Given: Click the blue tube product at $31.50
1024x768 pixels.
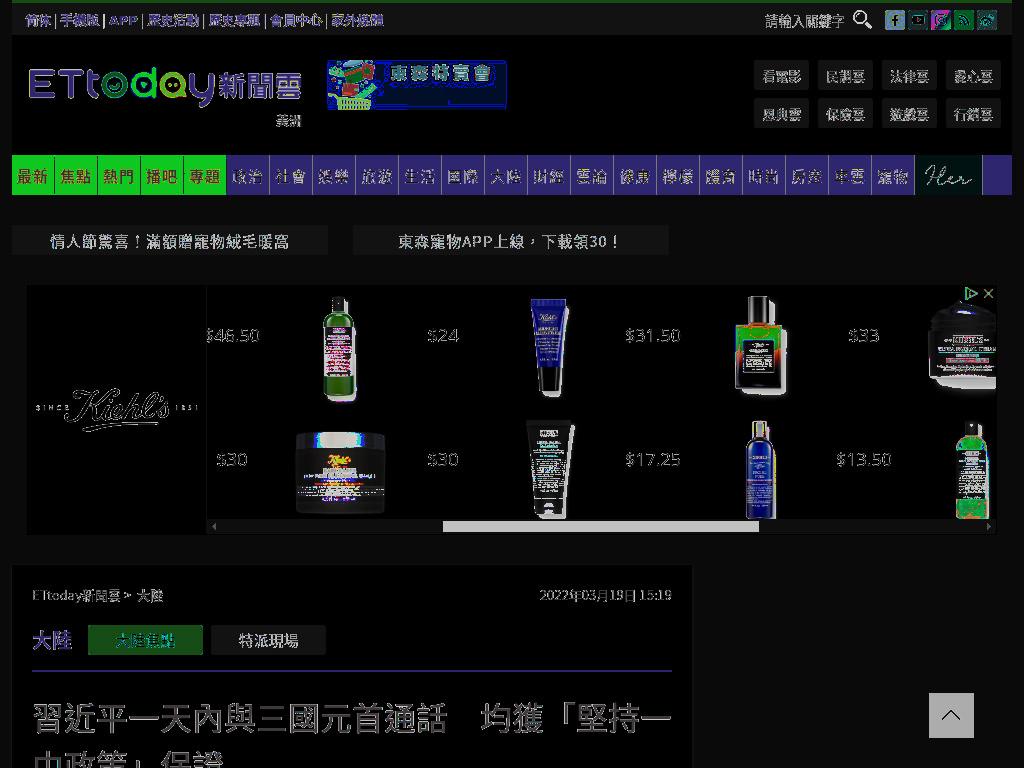Looking at the screenshot, I should pyautogui.click(x=549, y=346).
